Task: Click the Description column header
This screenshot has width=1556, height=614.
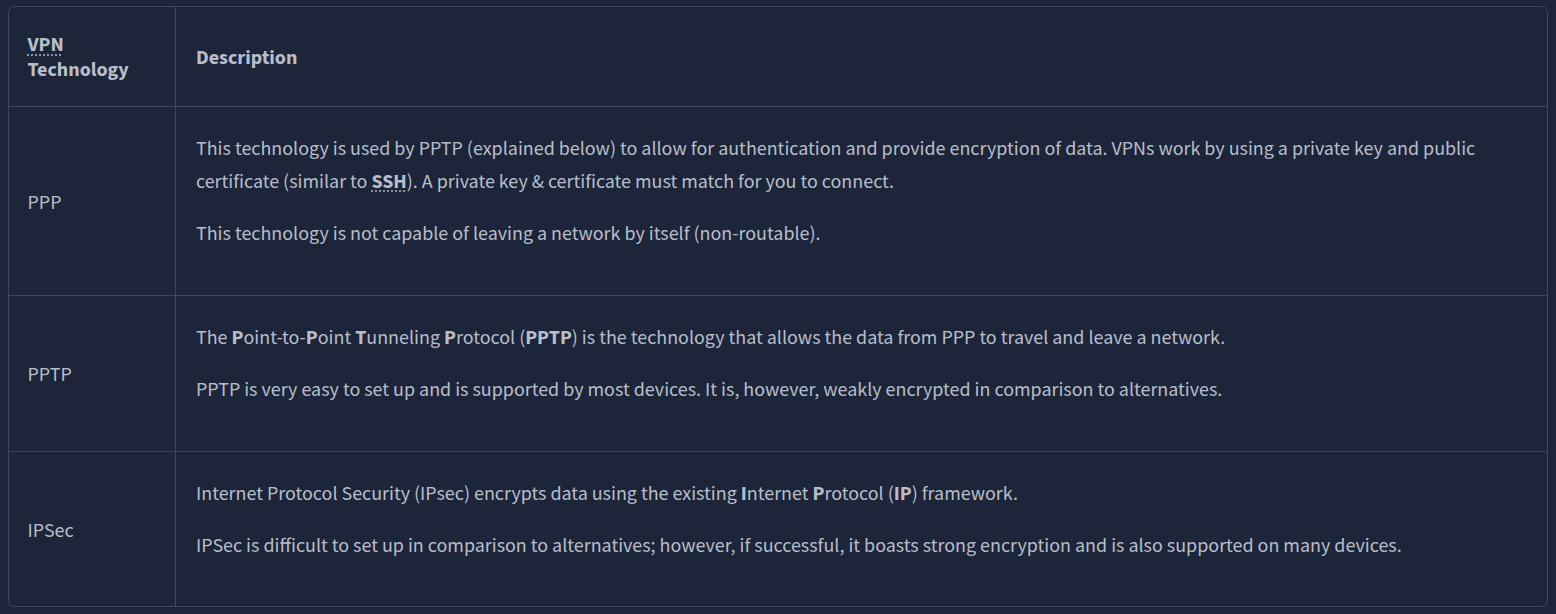Action: (246, 57)
